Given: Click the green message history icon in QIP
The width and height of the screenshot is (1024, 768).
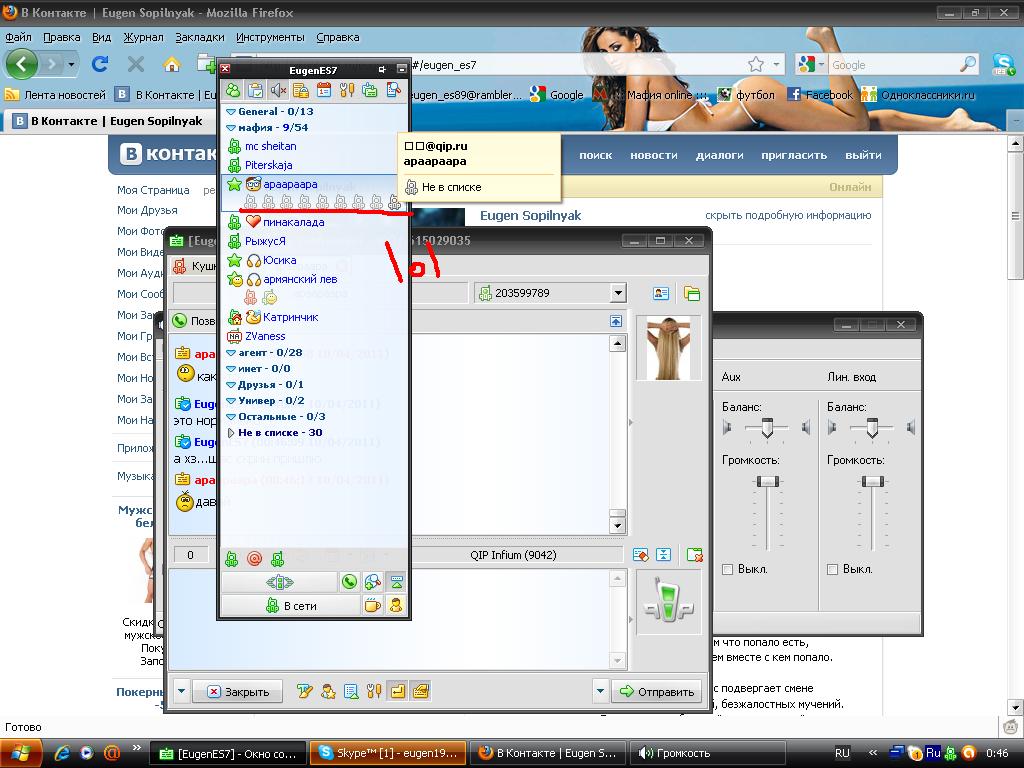Looking at the screenshot, I should pyautogui.click(x=370, y=90).
